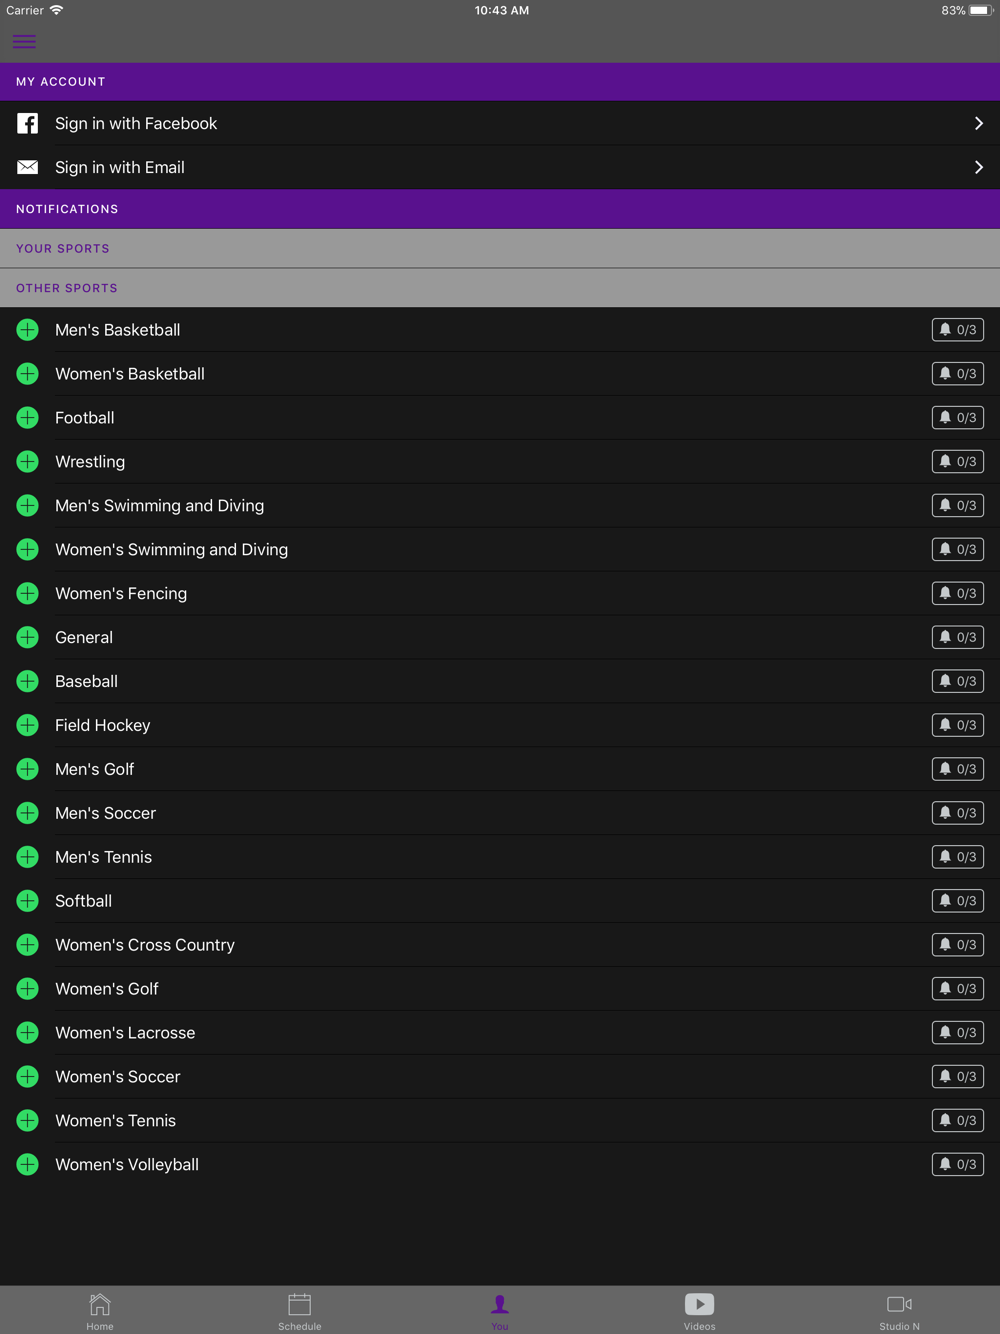Toggle Women's Fencing notification bell
Viewport: 1000px width, 1334px height.
pyautogui.click(x=958, y=594)
